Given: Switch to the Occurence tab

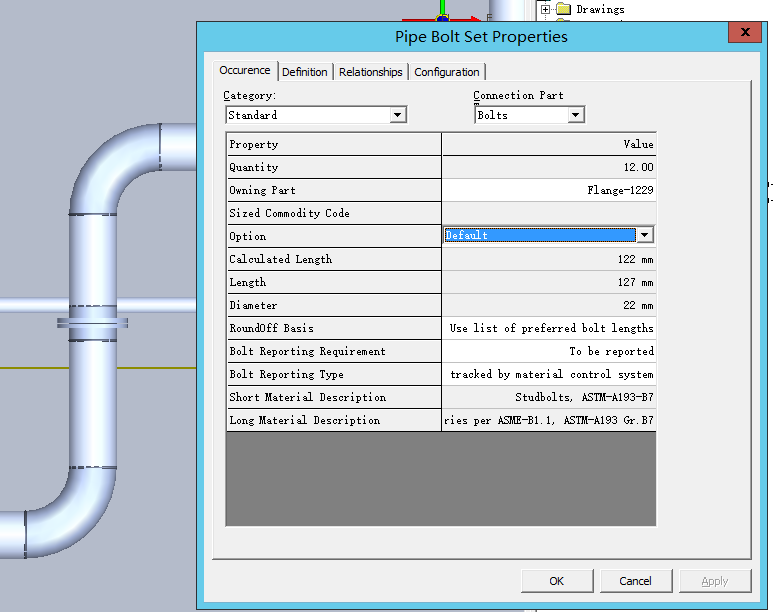Looking at the screenshot, I should pyautogui.click(x=245, y=71).
